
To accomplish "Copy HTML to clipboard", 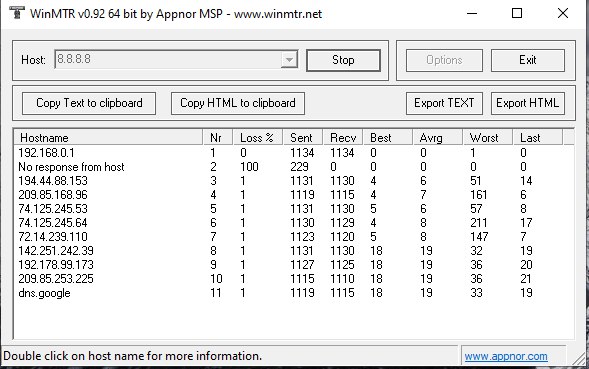I will (238, 103).
